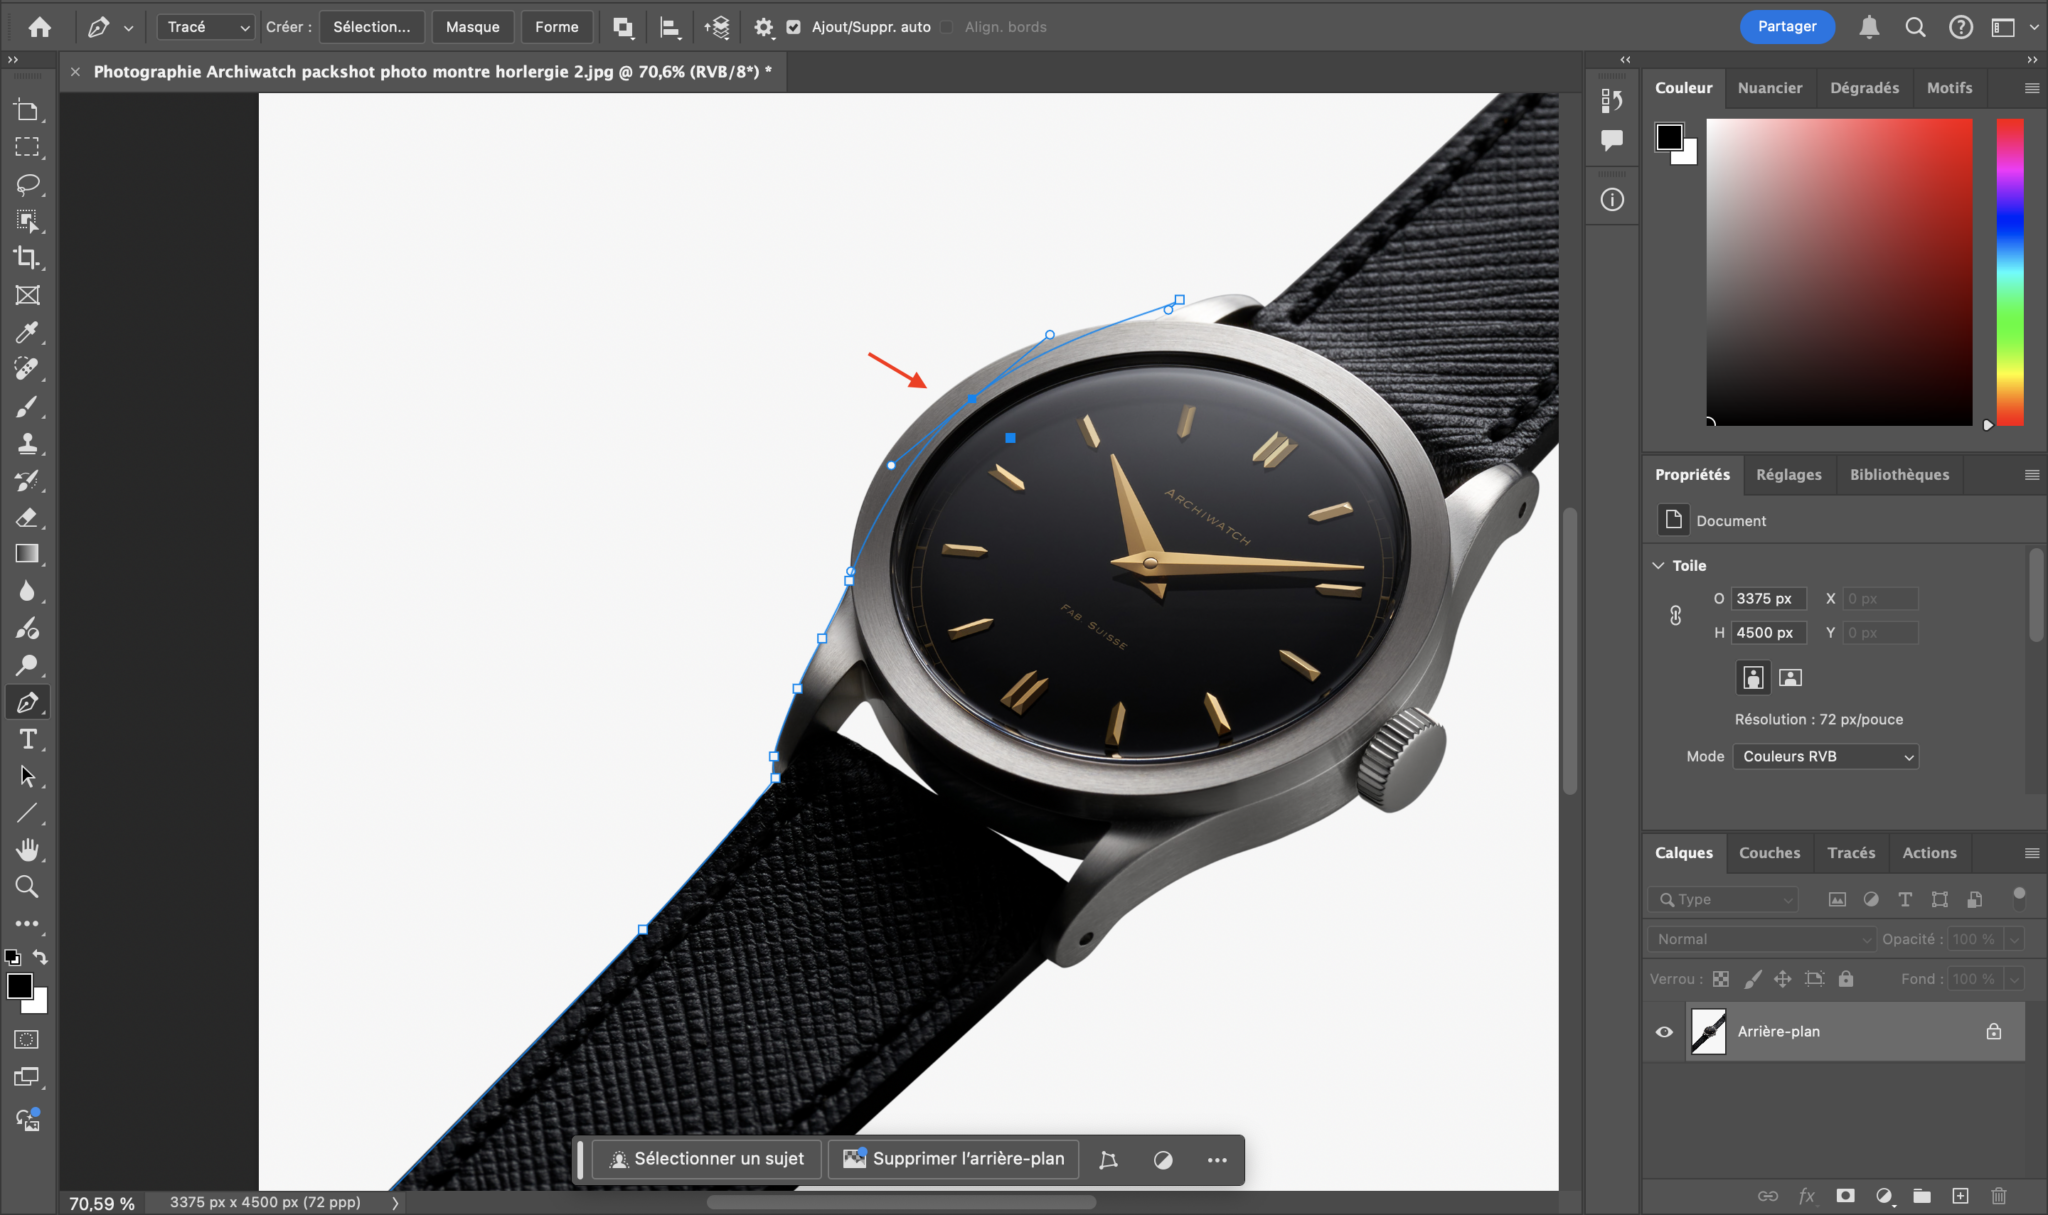The height and width of the screenshot is (1215, 2048).
Task: Select the Clone Stamp tool
Action: 27,443
